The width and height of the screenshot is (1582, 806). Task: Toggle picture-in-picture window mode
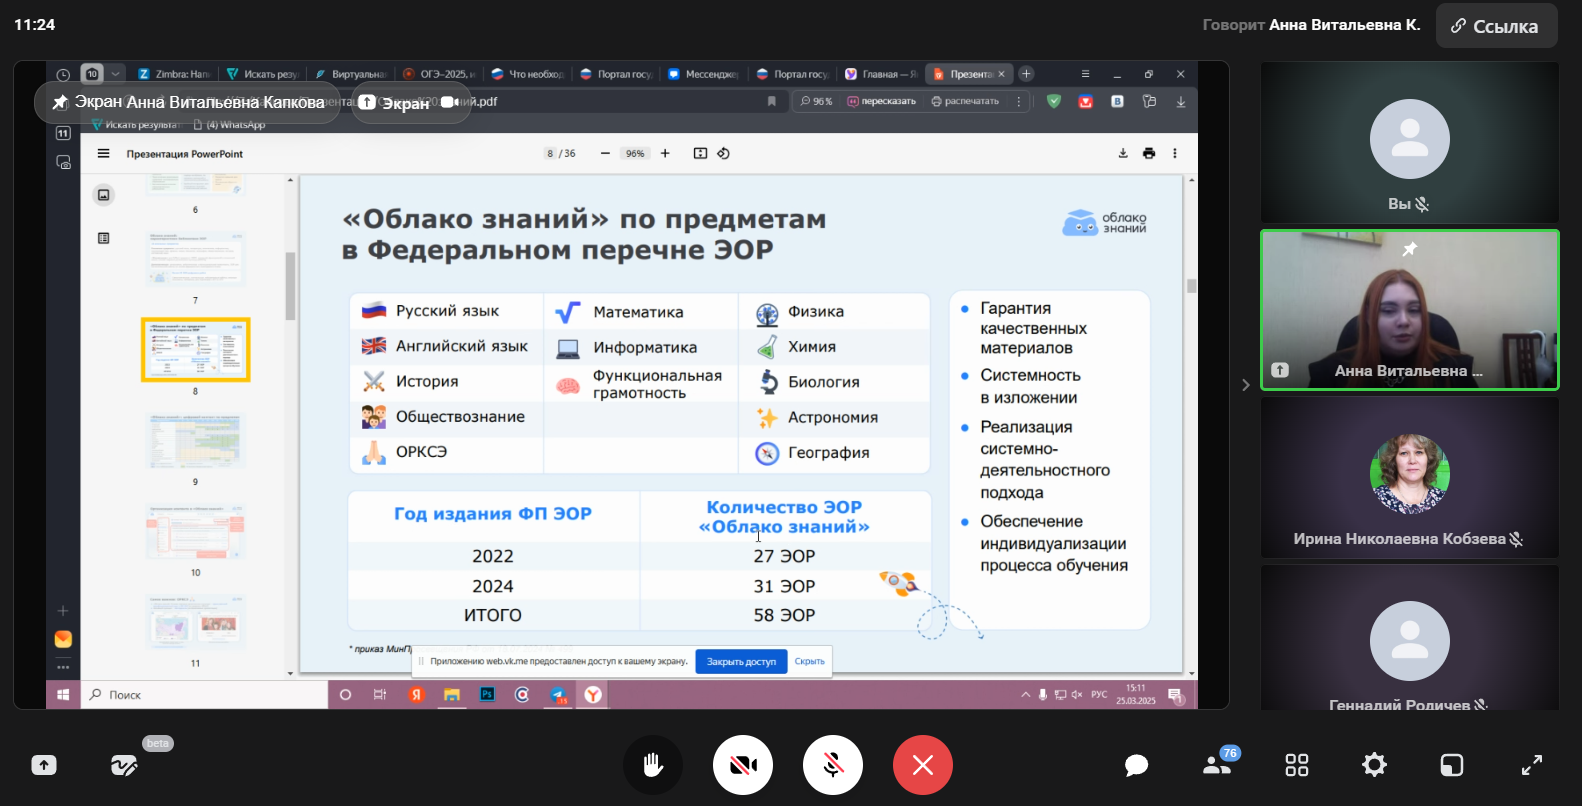[1451, 765]
